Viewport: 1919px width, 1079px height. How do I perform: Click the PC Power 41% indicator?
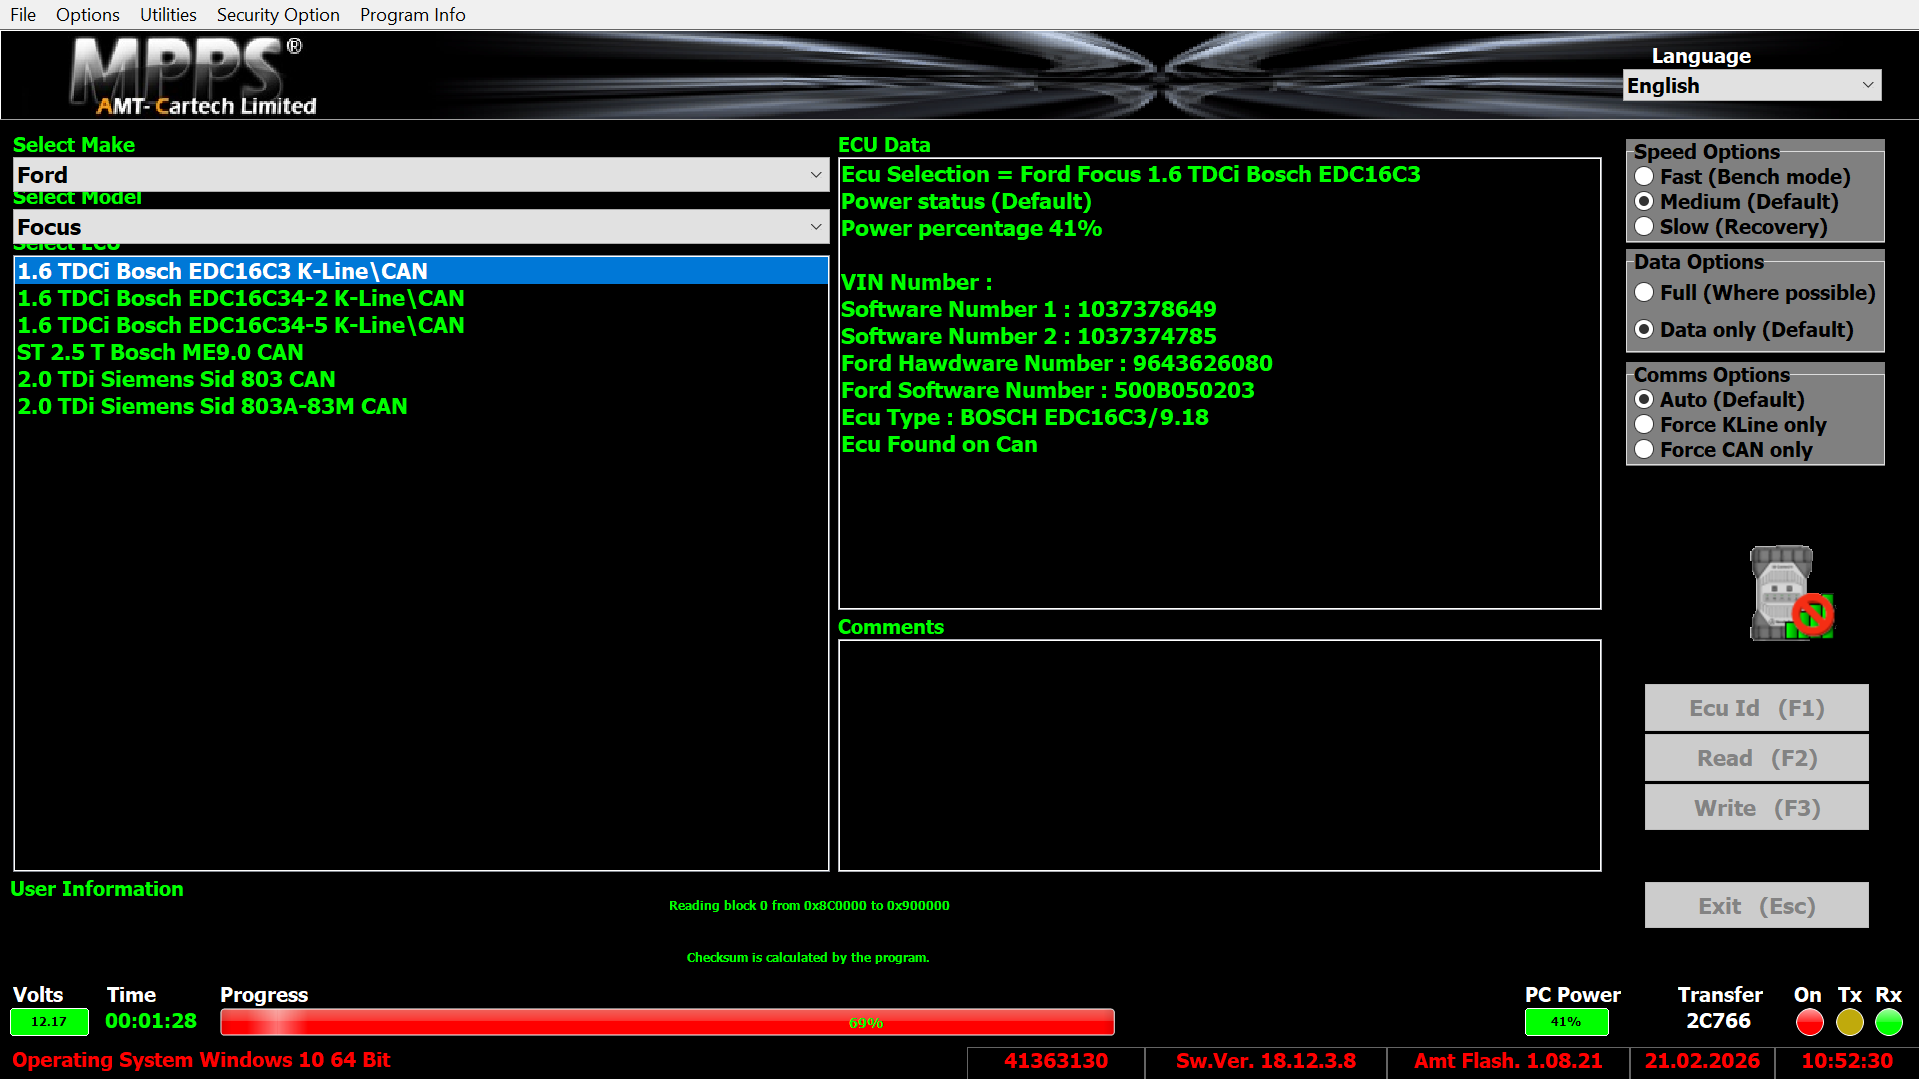pyautogui.click(x=1565, y=1022)
